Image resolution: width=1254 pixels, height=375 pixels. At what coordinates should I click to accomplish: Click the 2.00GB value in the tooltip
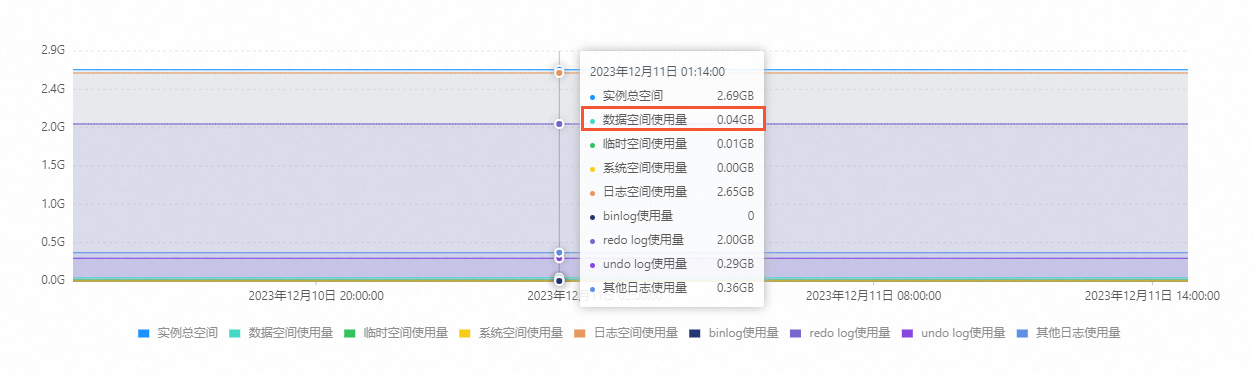(x=735, y=240)
